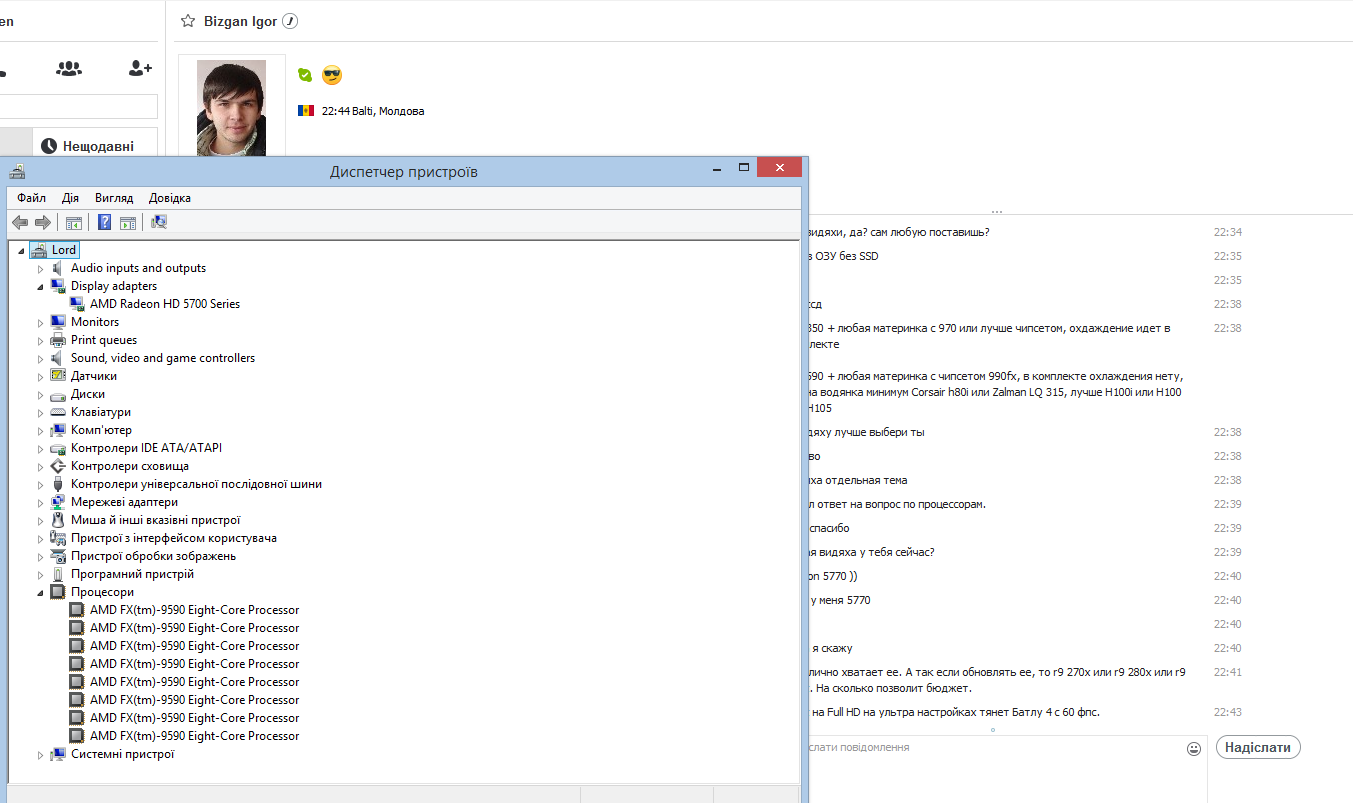Click the Back arrow in Device Manager toolbar

pyautogui.click(x=20, y=222)
